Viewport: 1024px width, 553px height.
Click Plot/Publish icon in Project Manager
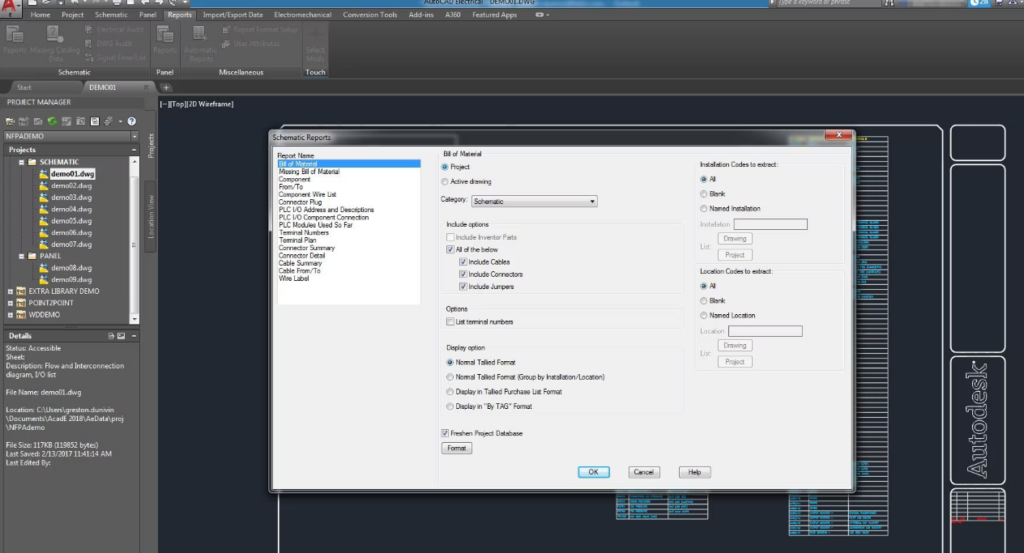[108, 121]
